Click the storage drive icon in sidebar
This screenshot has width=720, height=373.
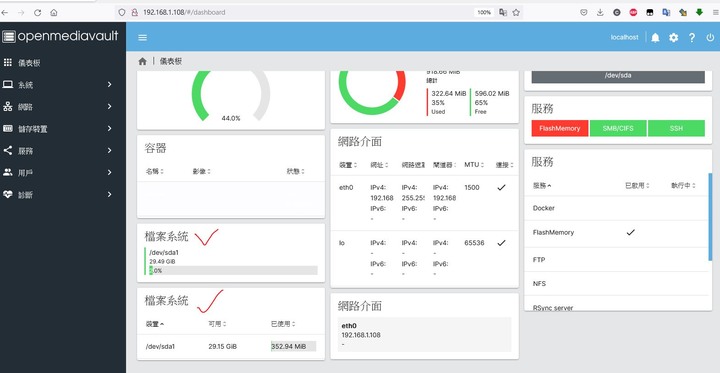(8, 129)
